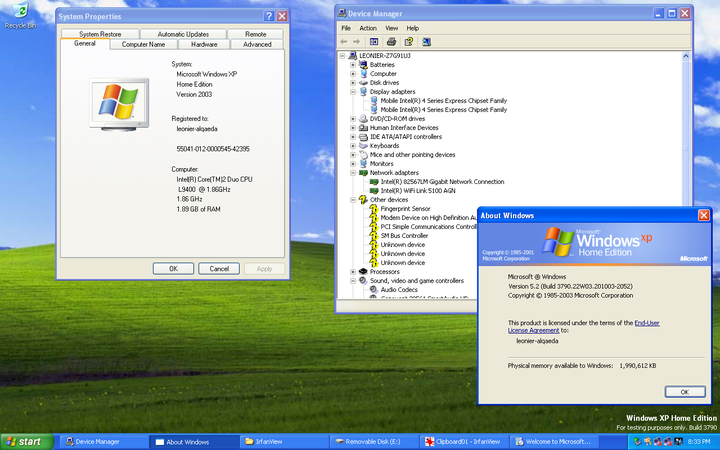Image resolution: width=720 pixels, height=450 pixels.
Task: Select the SM Bus Controller warning icon
Action: pyautogui.click(x=374, y=236)
